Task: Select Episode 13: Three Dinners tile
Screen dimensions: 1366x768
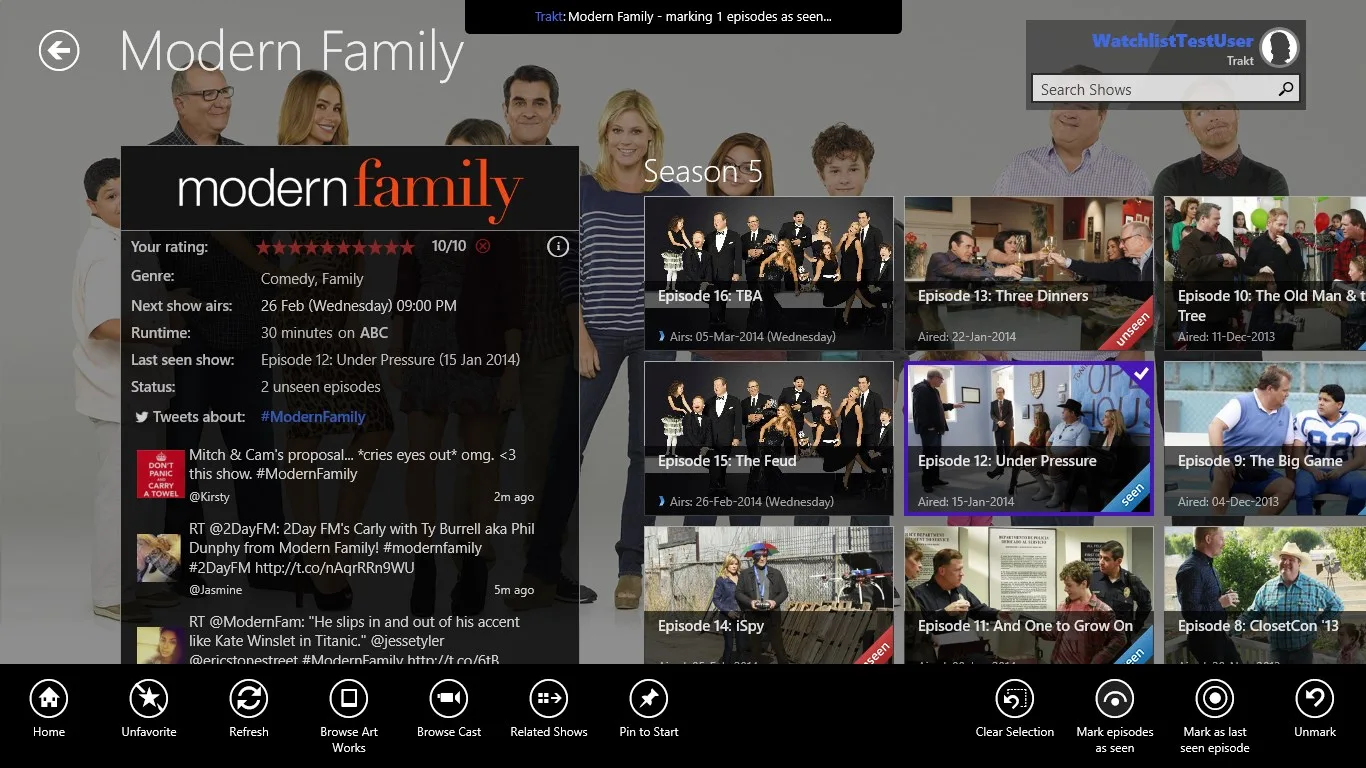Action: 1029,273
